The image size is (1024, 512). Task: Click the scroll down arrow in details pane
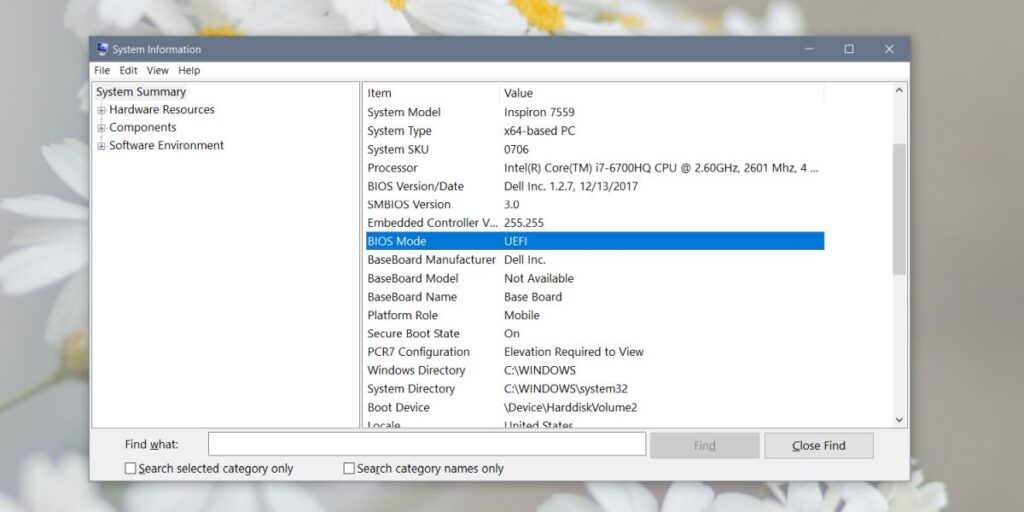tap(899, 420)
